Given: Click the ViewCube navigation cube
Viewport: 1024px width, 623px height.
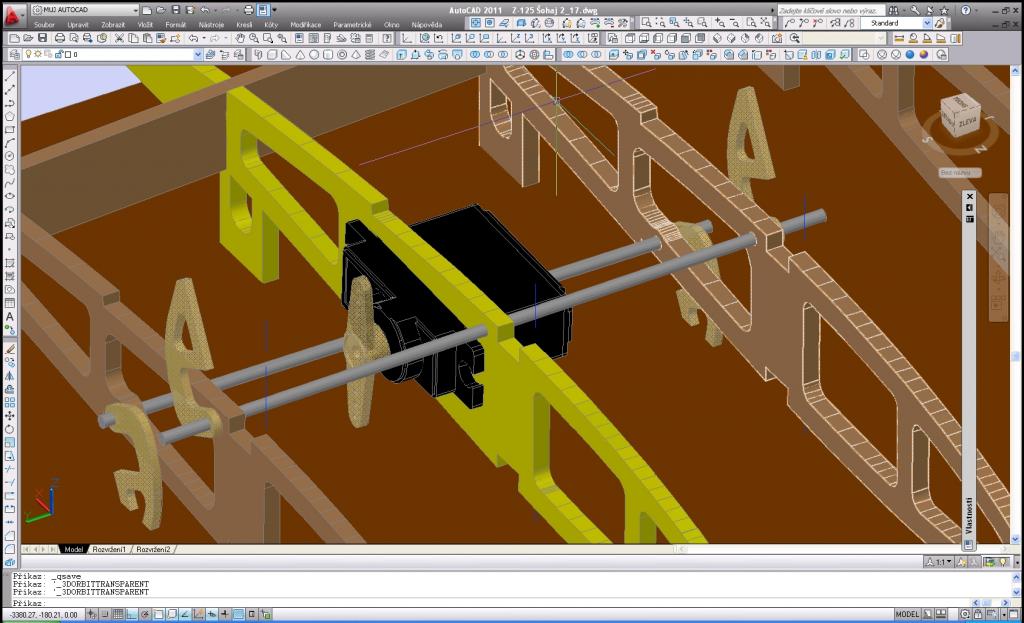Looking at the screenshot, I should [958, 119].
